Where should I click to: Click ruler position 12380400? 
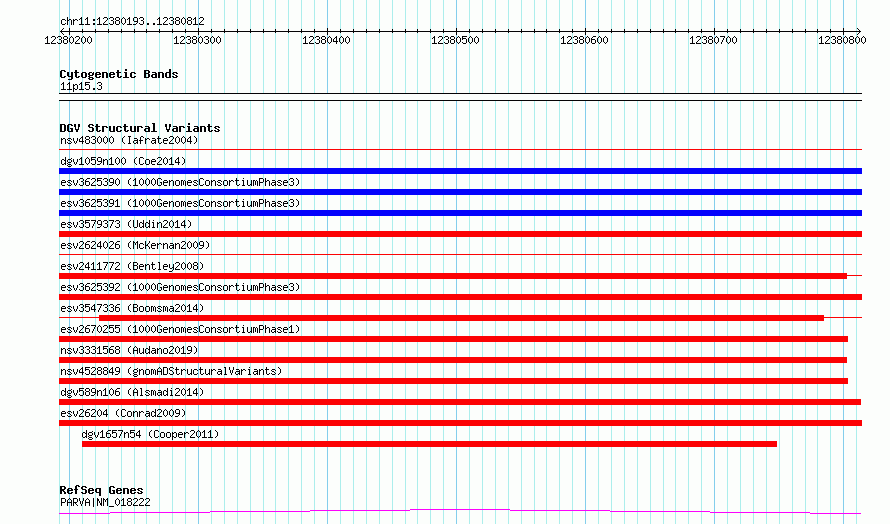click(326, 40)
